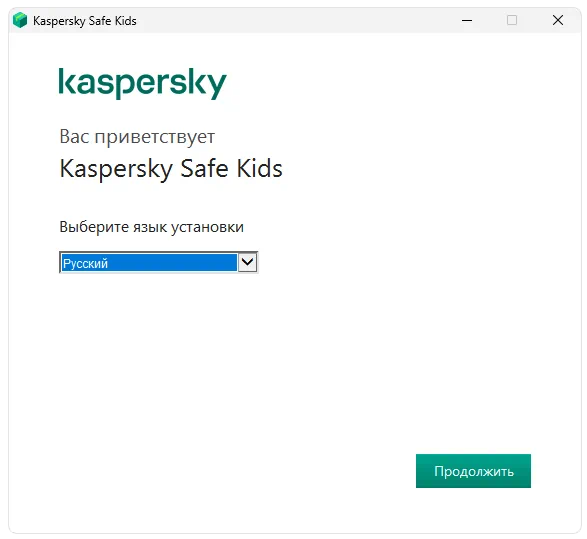587x539 pixels.
Task: Click the 'Выберите язык установки' label
Action: point(152,227)
